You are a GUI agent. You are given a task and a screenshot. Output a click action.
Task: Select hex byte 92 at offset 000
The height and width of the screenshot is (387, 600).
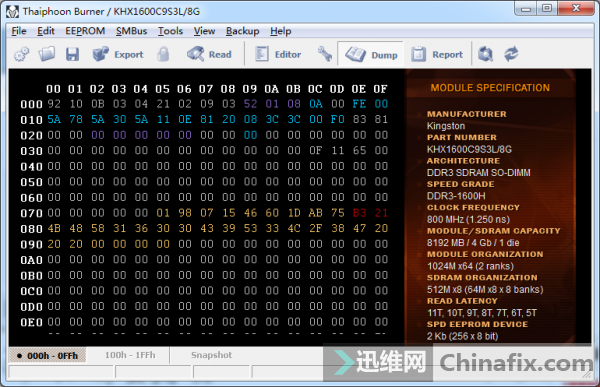54,104
